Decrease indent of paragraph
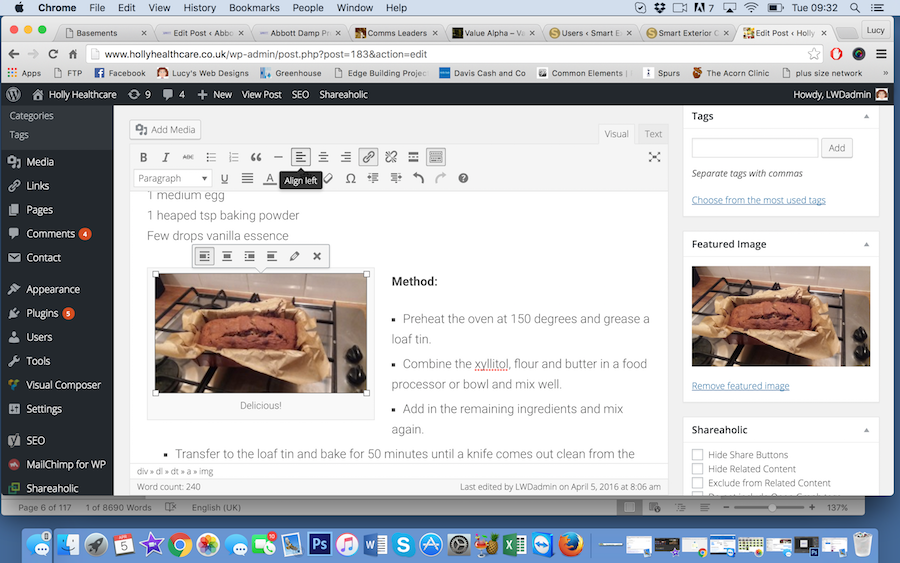Viewport: 900px width, 563px height. pyautogui.click(x=373, y=178)
